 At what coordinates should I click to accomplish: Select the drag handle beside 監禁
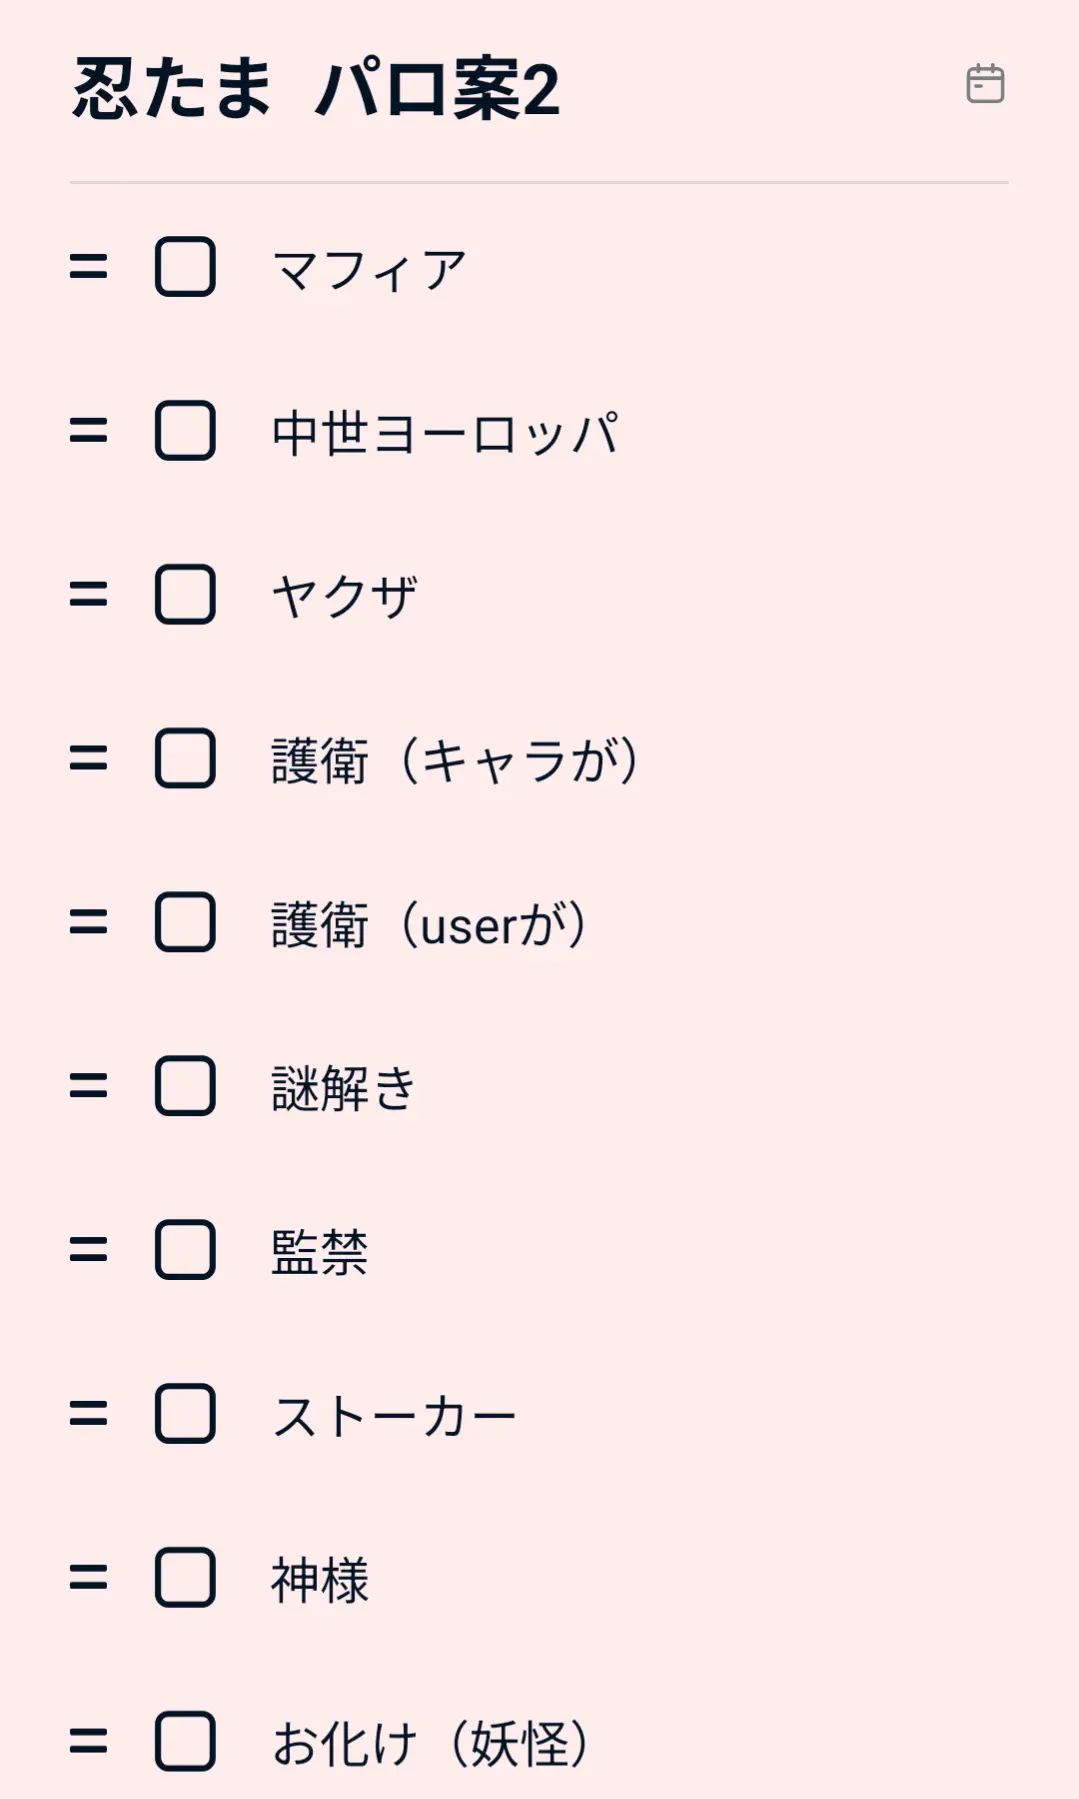pyautogui.click(x=88, y=1250)
